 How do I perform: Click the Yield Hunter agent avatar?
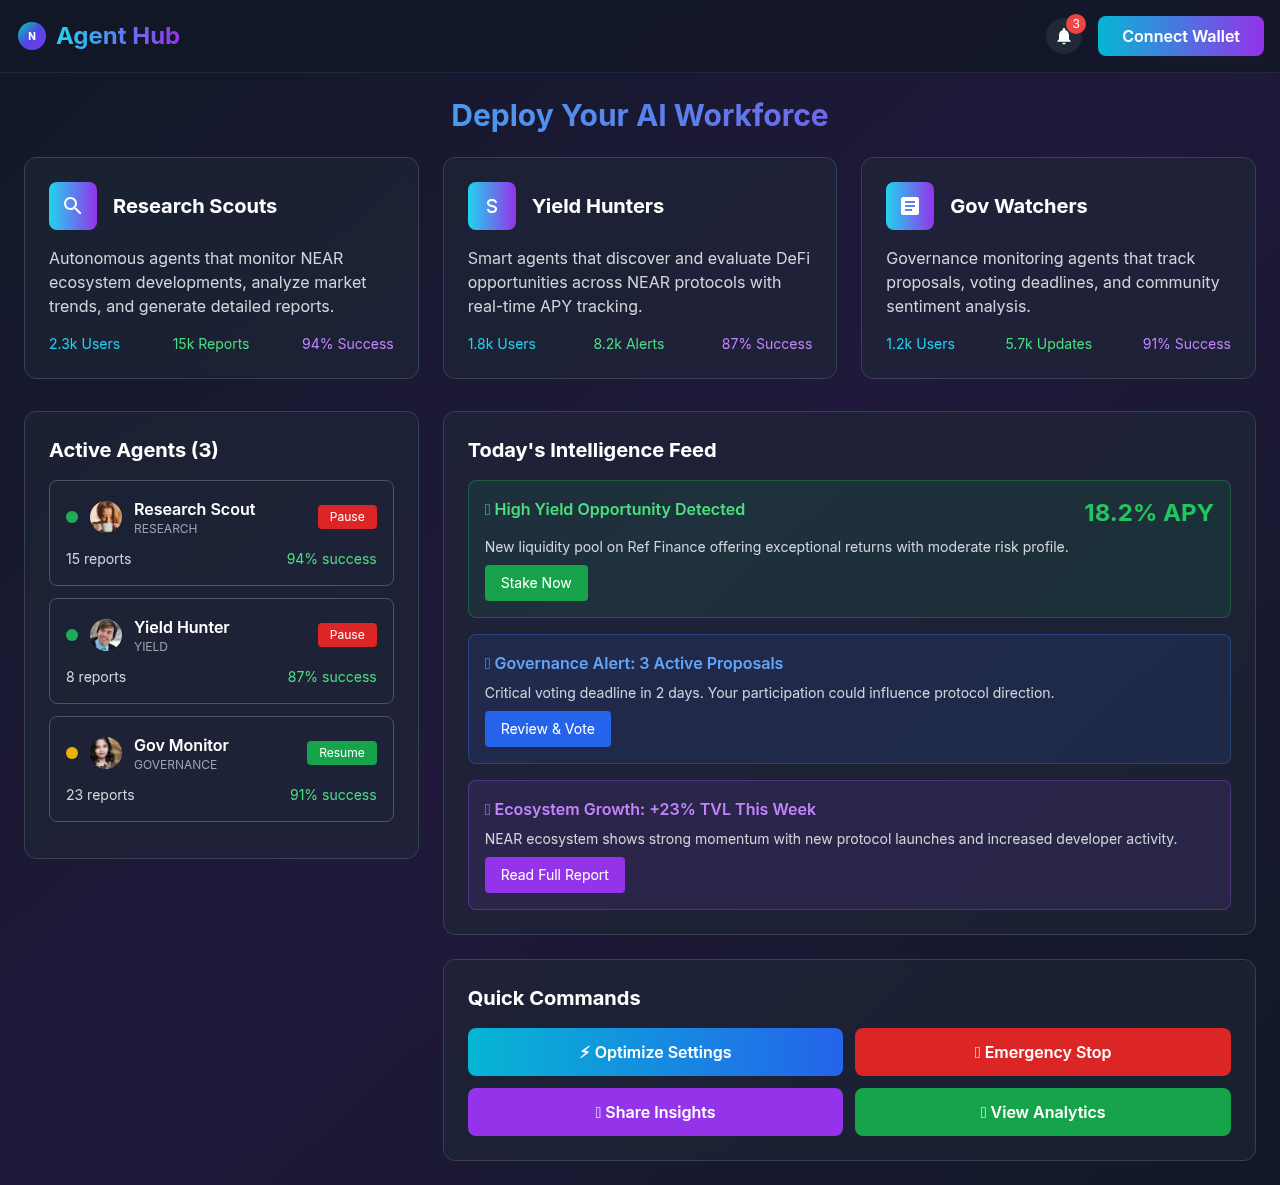(x=106, y=635)
